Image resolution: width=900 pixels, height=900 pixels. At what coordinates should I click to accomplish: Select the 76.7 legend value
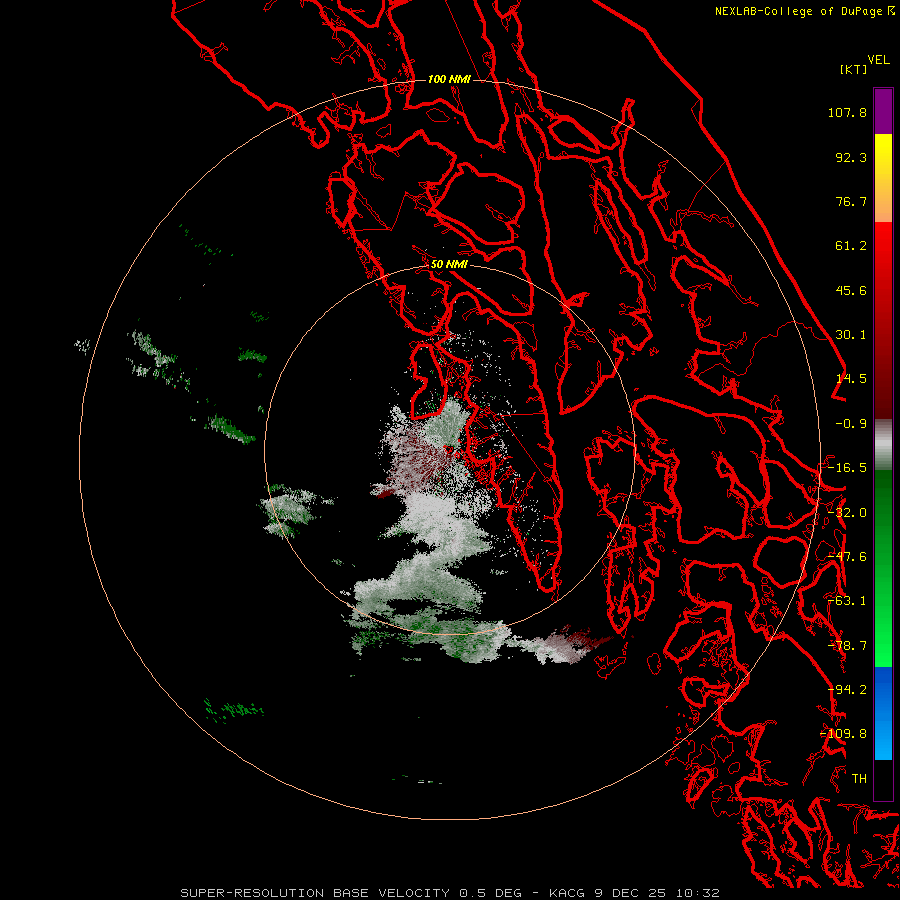[x=851, y=201]
